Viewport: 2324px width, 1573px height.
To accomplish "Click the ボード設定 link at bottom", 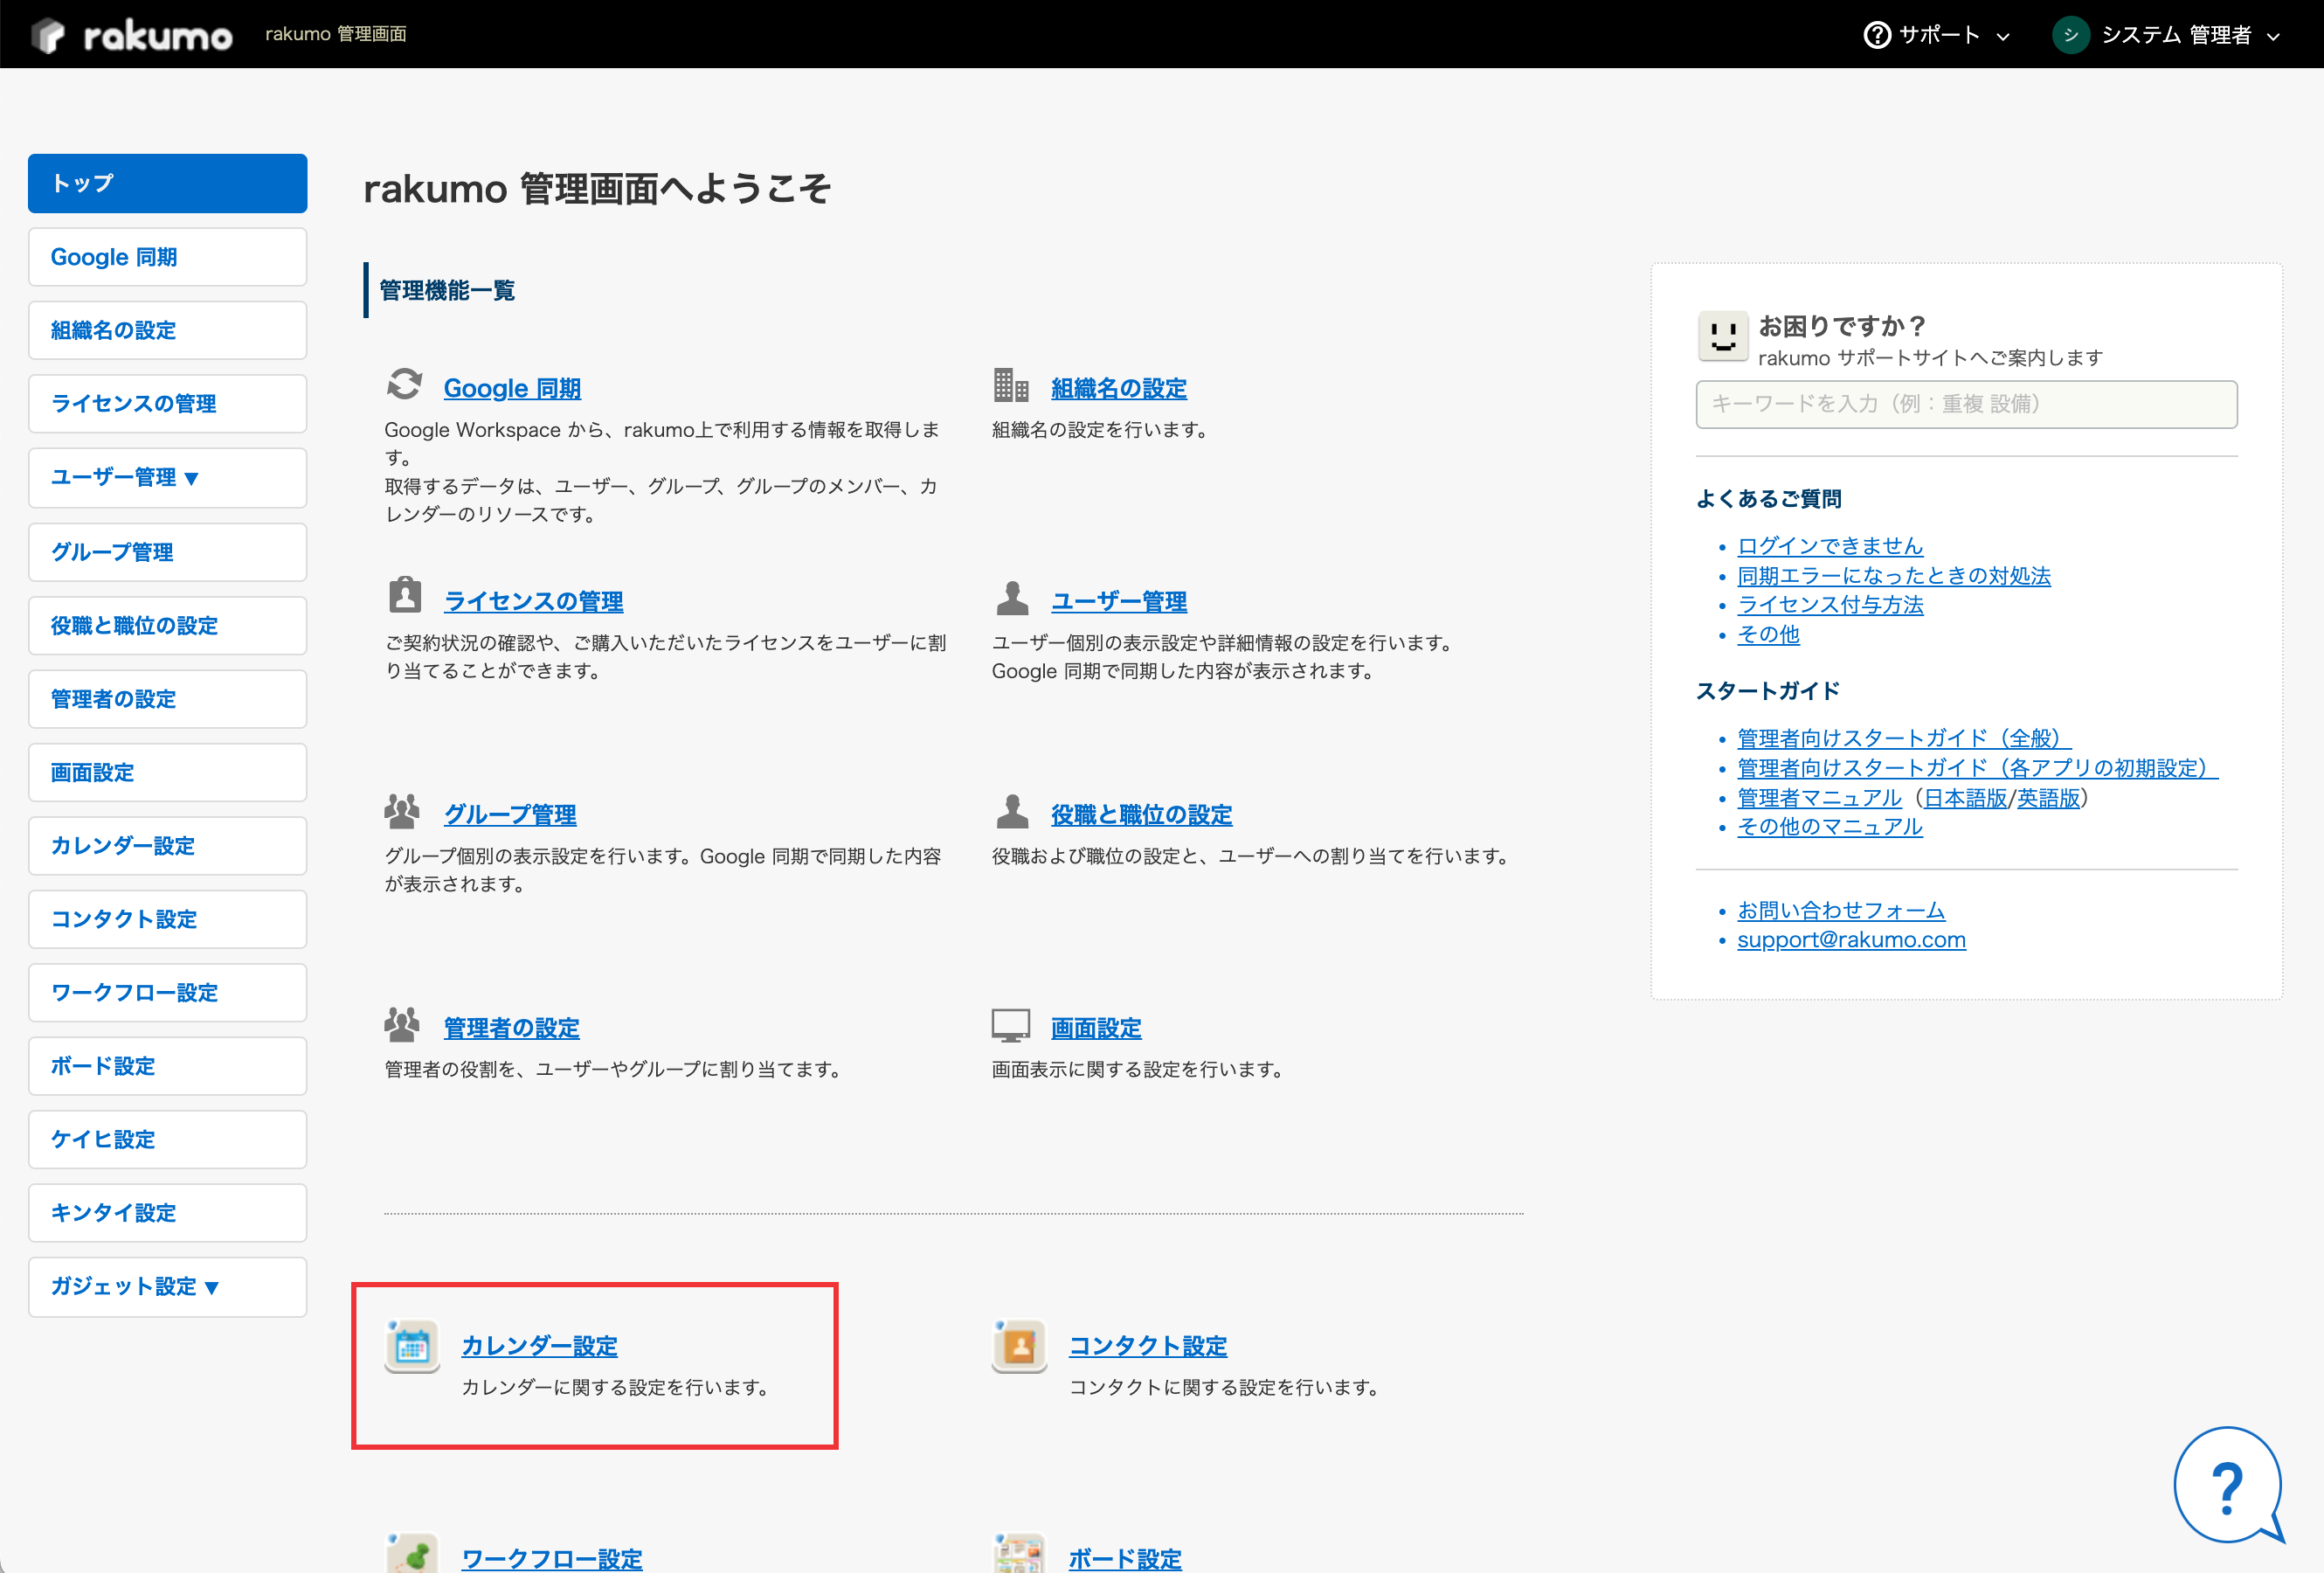I will click(x=1125, y=1558).
